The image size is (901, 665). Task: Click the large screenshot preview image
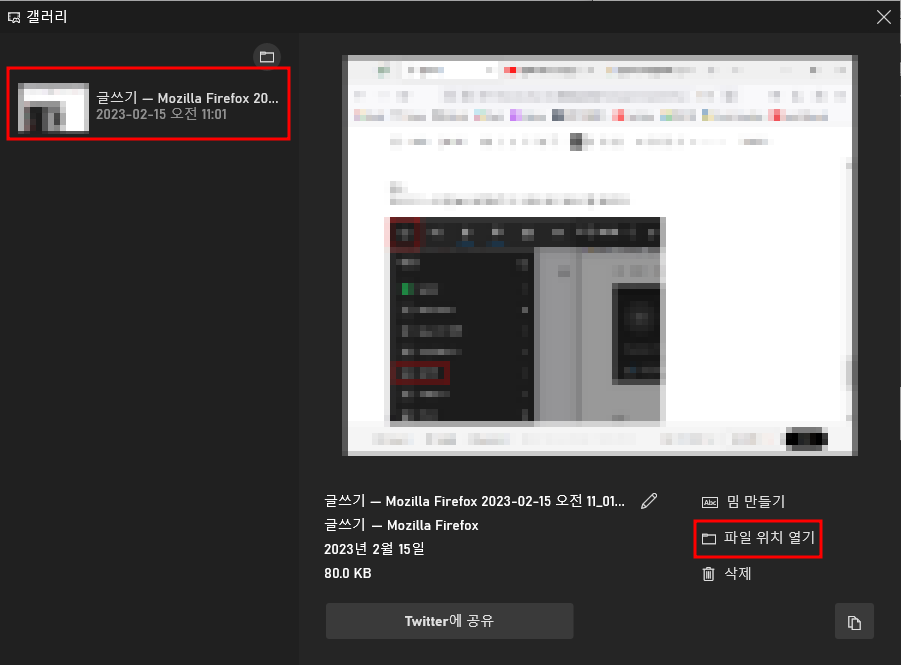(x=599, y=255)
